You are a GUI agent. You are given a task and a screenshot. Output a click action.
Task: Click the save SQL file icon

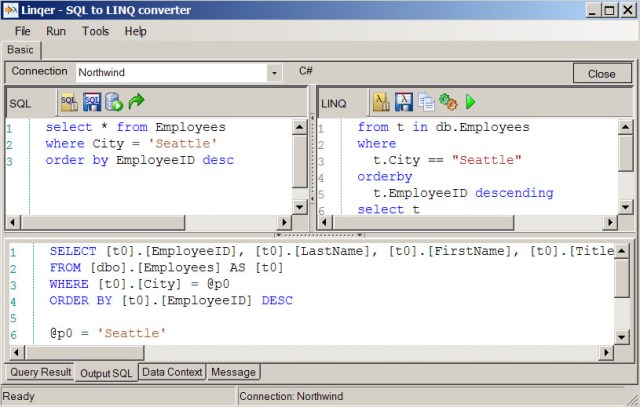tap(91, 101)
